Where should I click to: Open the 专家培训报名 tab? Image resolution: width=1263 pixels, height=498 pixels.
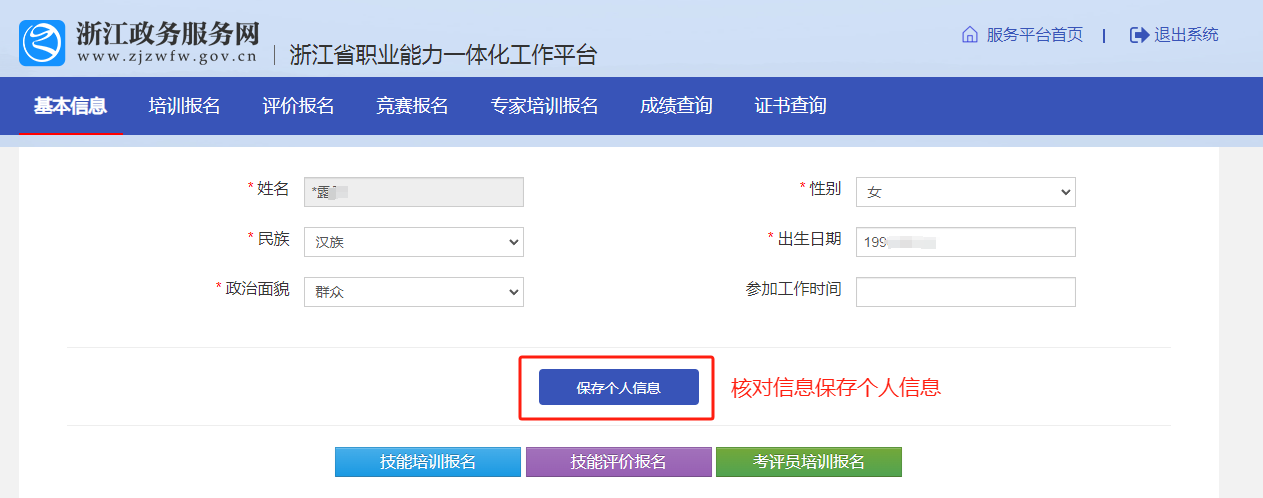click(x=544, y=106)
